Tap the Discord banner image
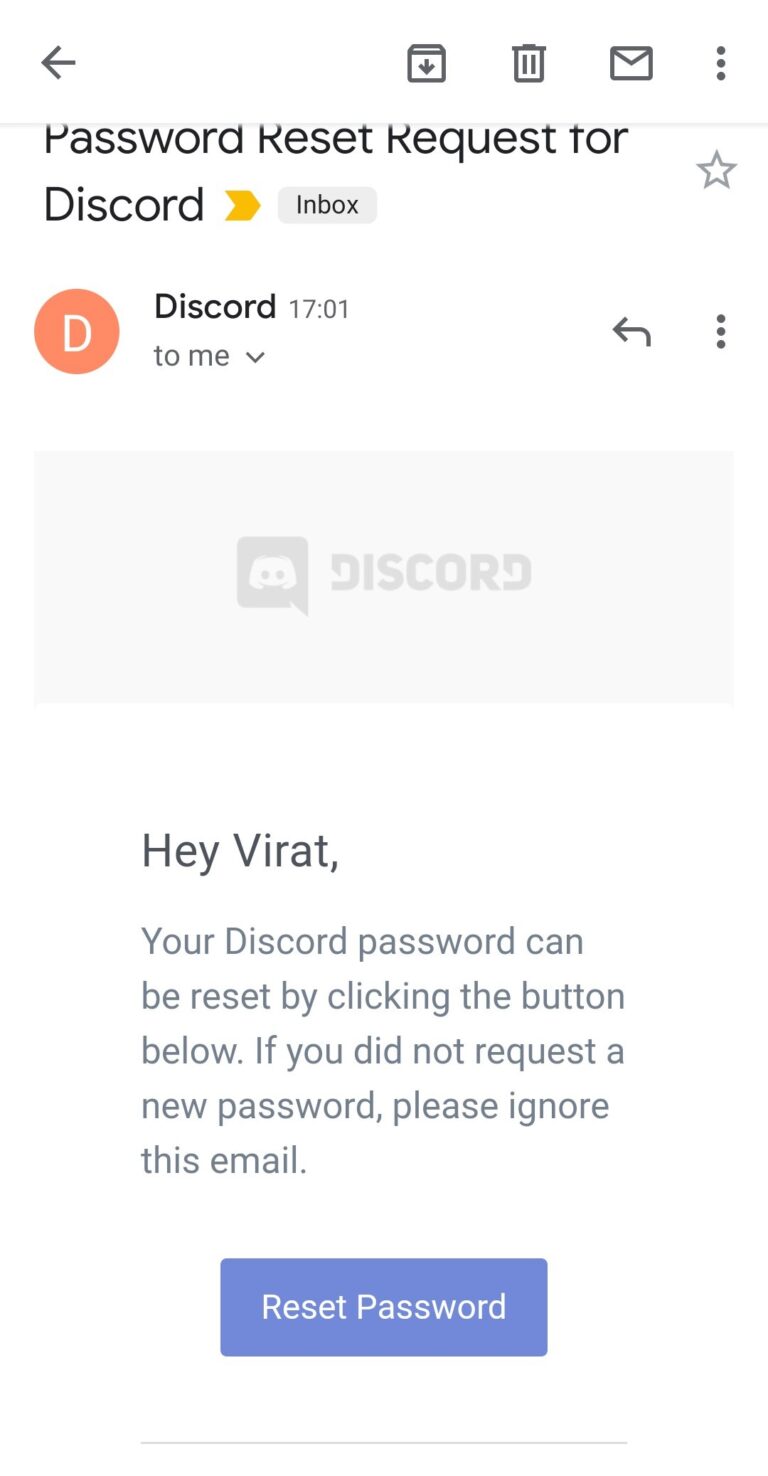768x1476 pixels. [383, 576]
